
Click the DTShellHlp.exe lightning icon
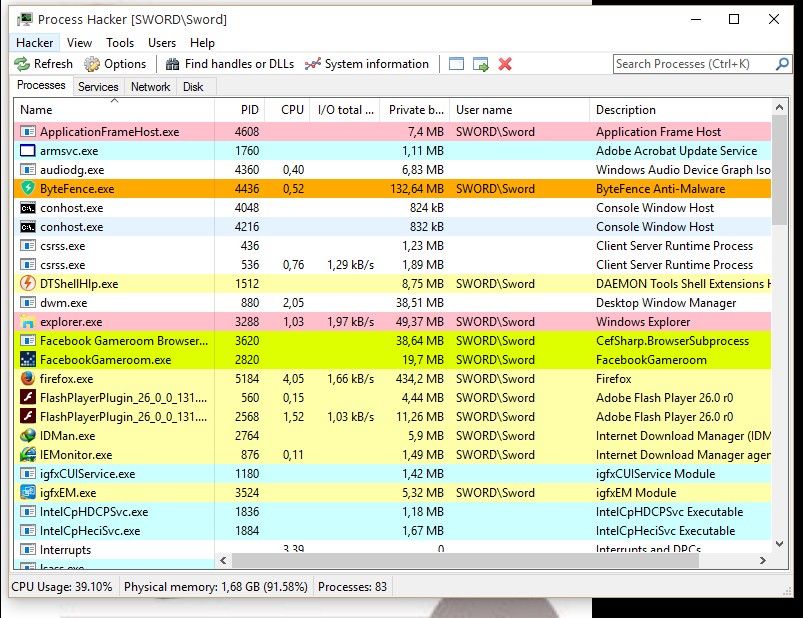coord(28,283)
